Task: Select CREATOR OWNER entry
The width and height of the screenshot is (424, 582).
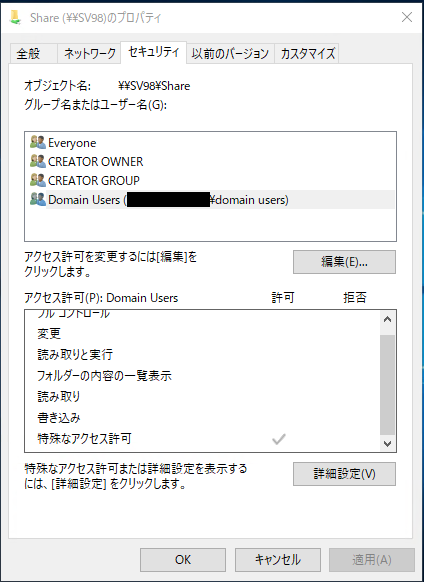Action: [211, 162]
